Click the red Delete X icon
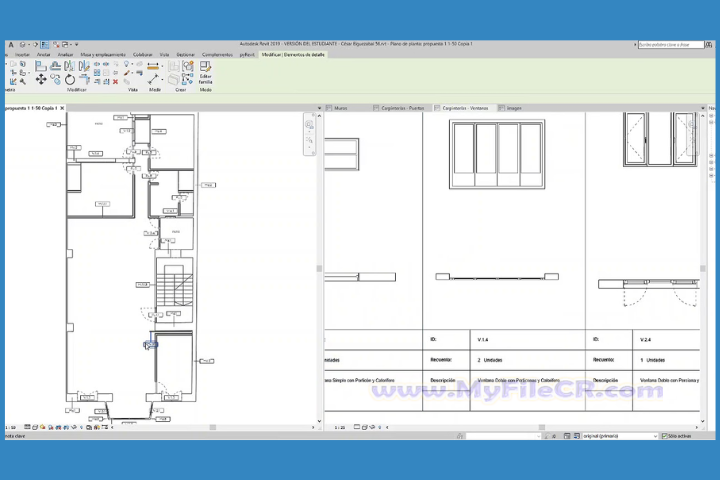The width and height of the screenshot is (720, 480). point(115,82)
